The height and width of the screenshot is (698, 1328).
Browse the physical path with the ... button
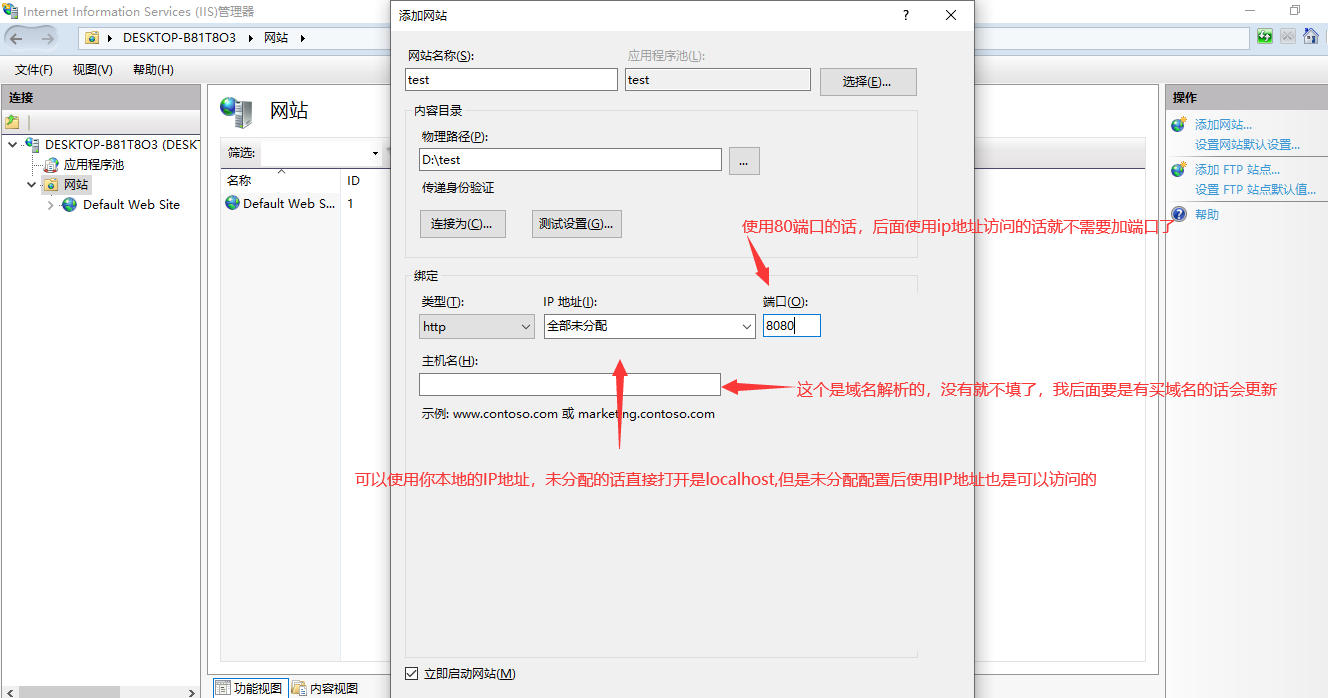[744, 159]
